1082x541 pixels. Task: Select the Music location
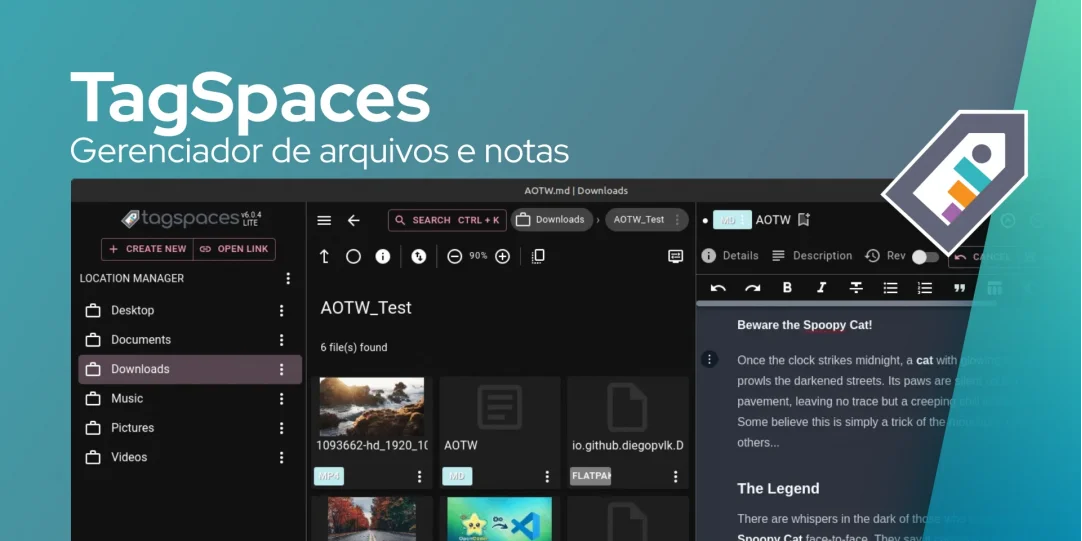(190, 399)
